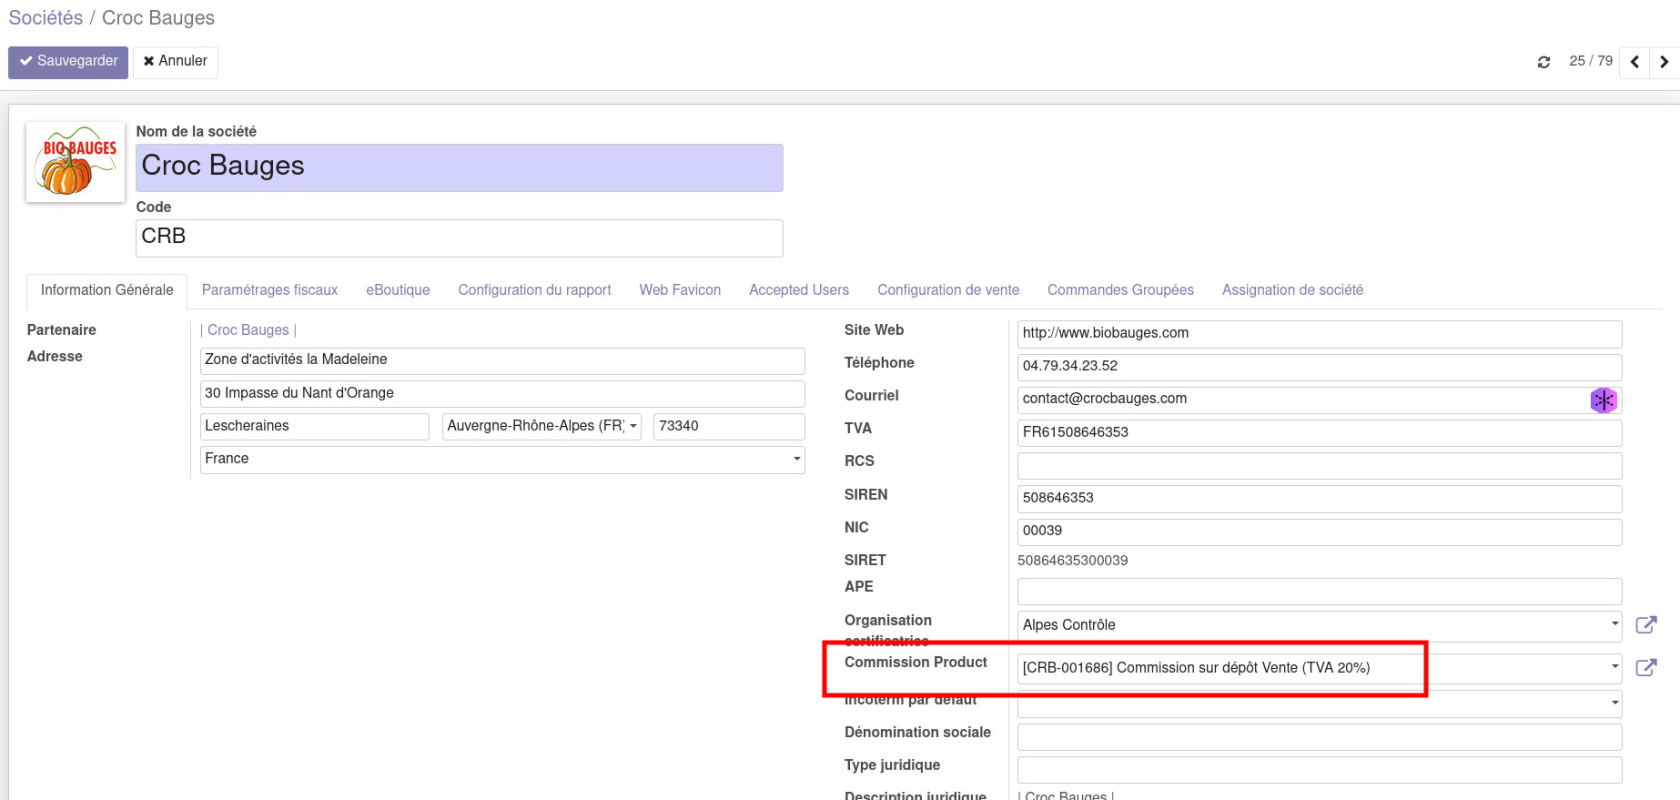
Task: Open external link for Alpes Contrôle
Action: (x=1646, y=625)
